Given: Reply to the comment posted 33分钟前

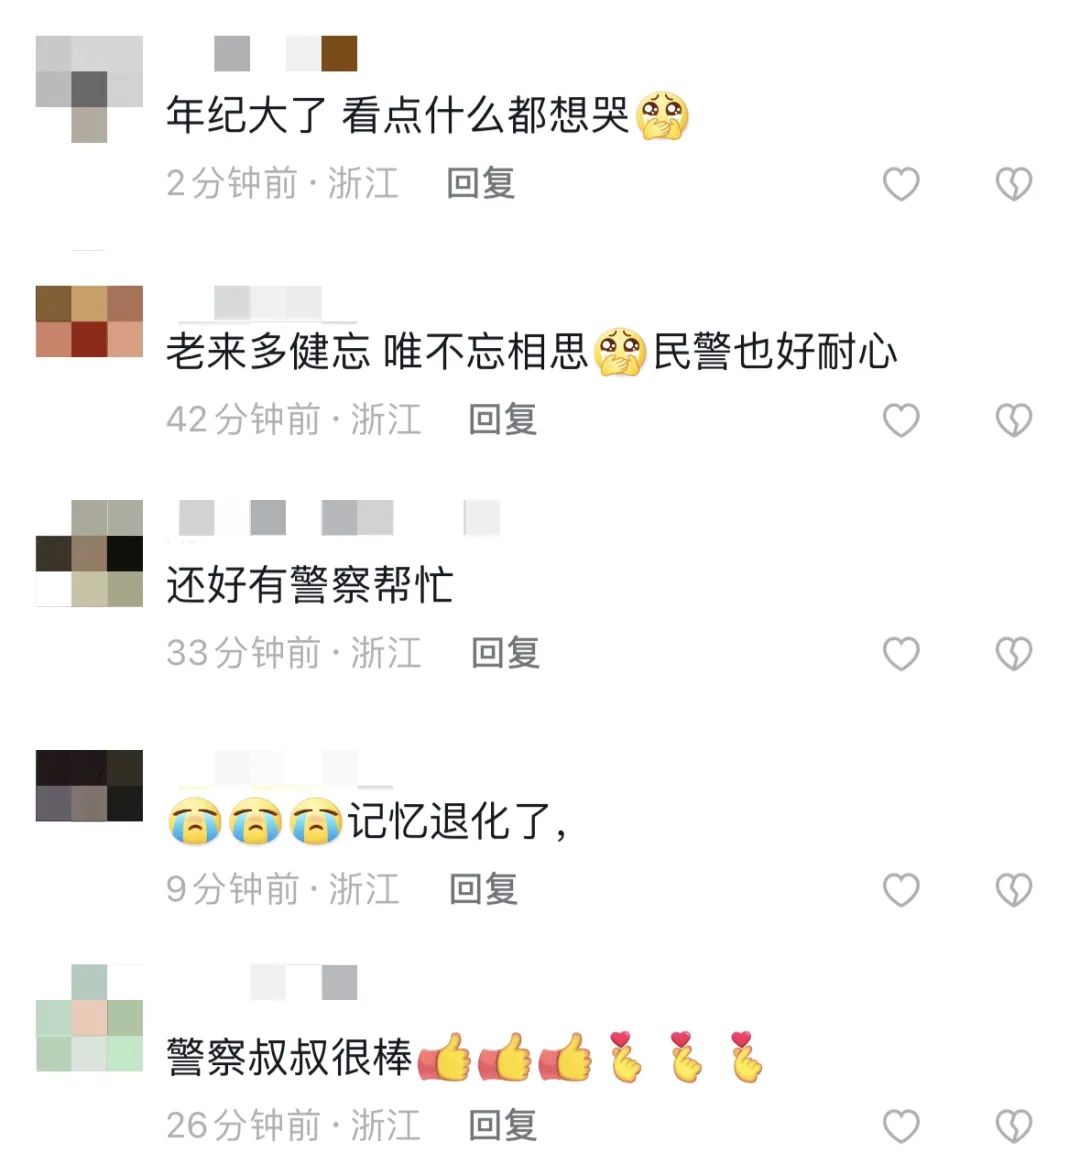Looking at the screenshot, I should (x=506, y=653).
